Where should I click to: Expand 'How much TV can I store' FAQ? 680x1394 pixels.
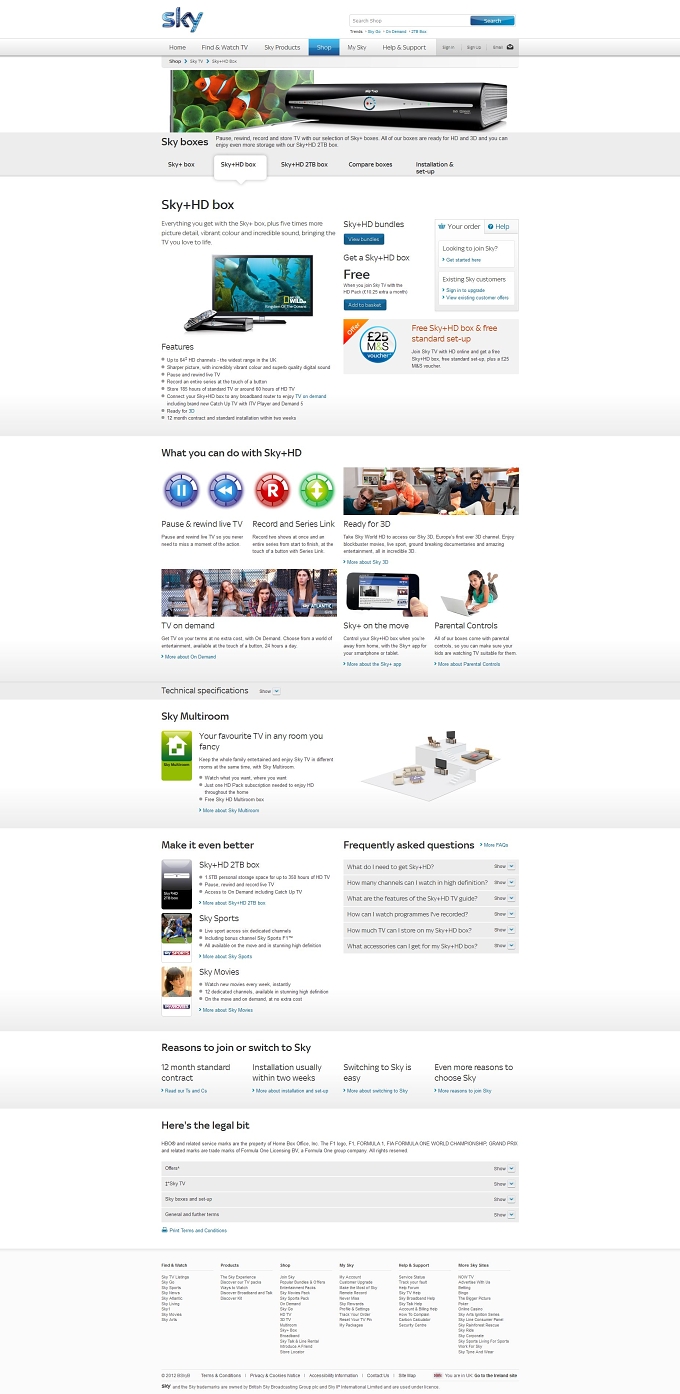click(431, 930)
